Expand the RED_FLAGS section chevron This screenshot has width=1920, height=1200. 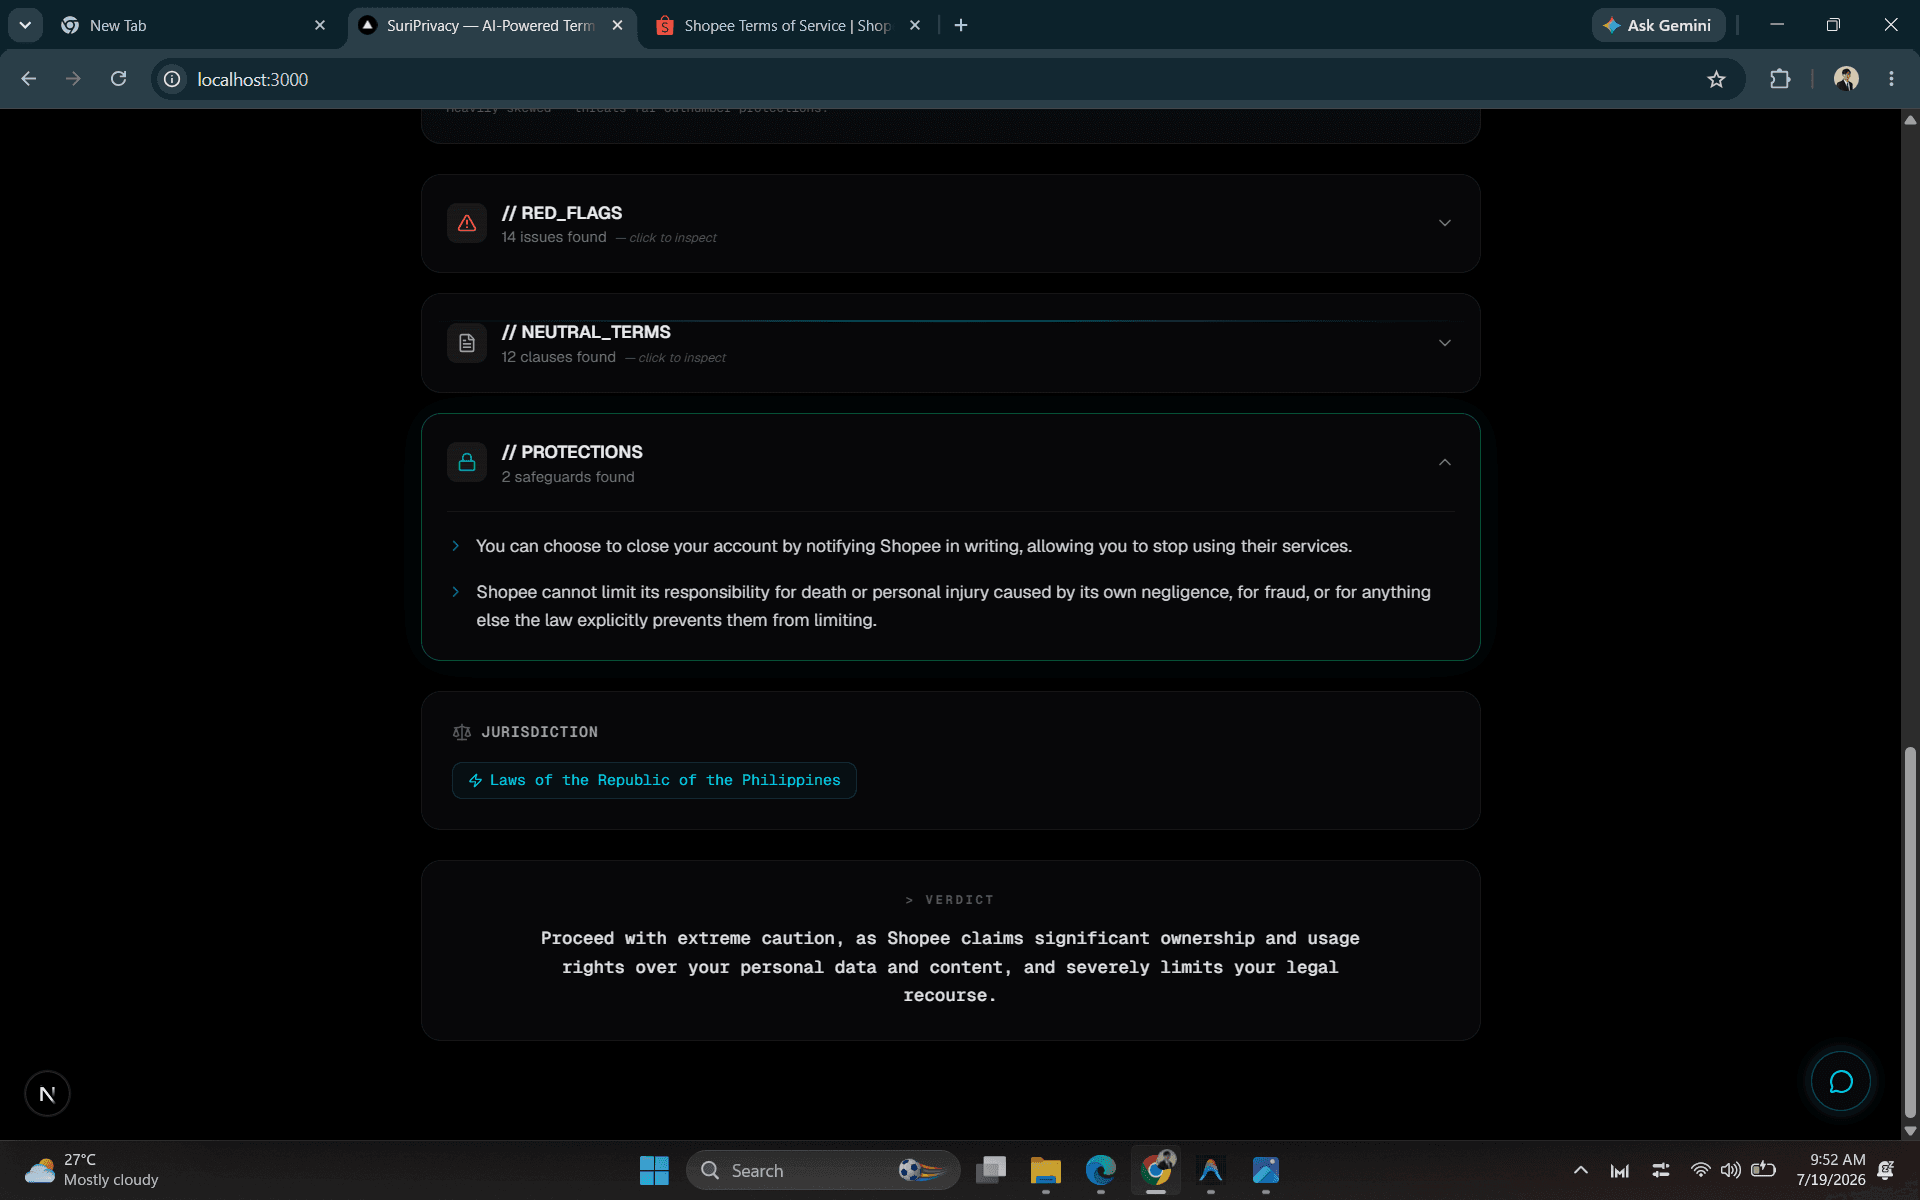click(1444, 223)
